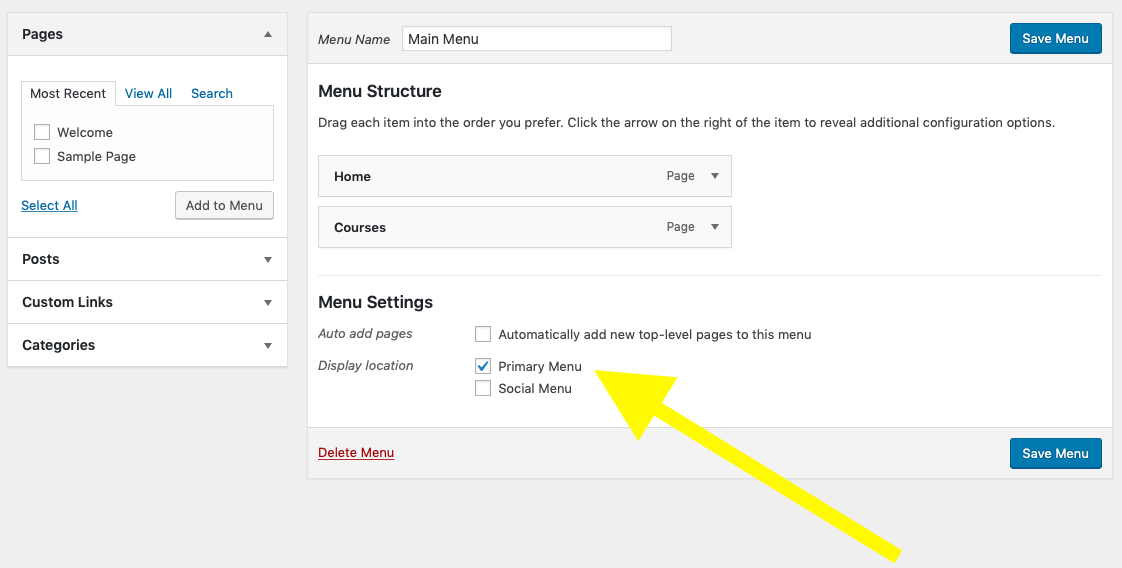Open Home menu item options arrow
The width and height of the screenshot is (1122, 568).
(x=714, y=176)
